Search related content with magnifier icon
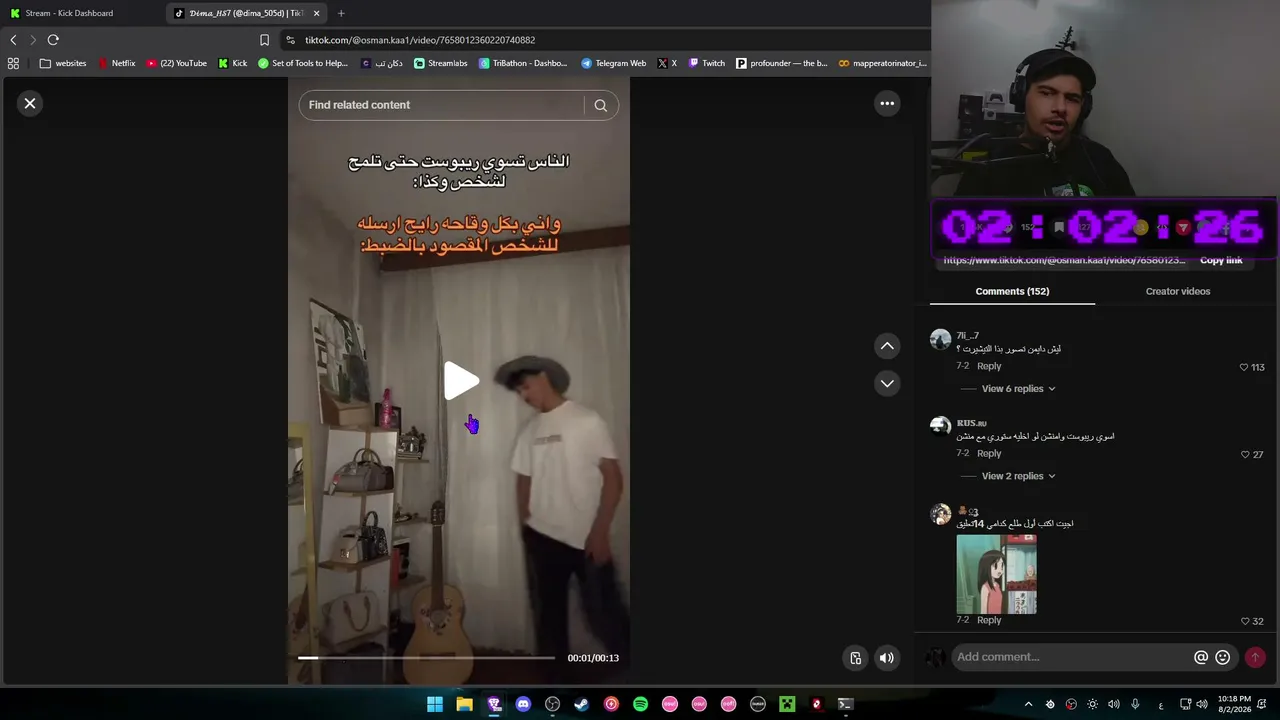This screenshot has width=1280, height=720. [600, 105]
